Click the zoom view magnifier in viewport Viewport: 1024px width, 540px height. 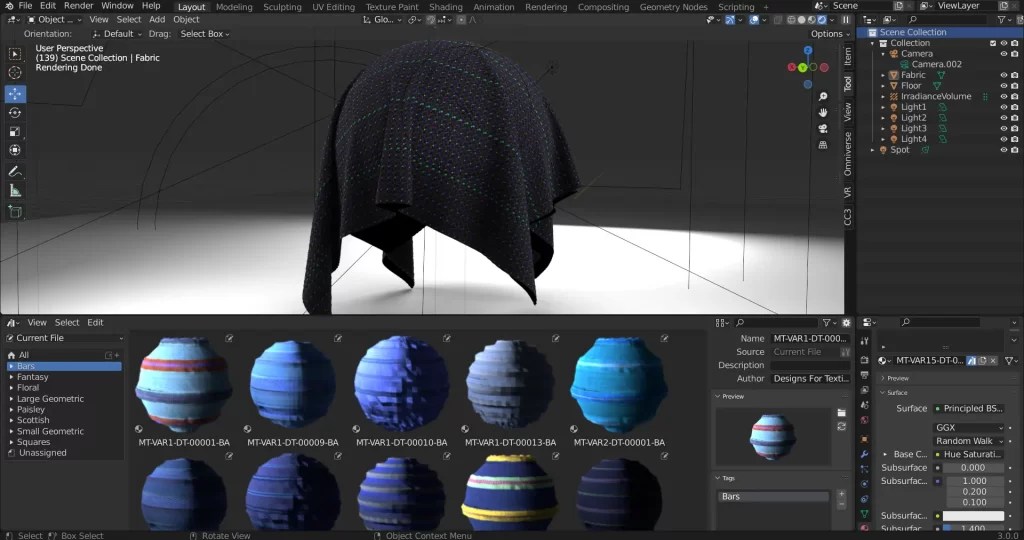coord(823,97)
